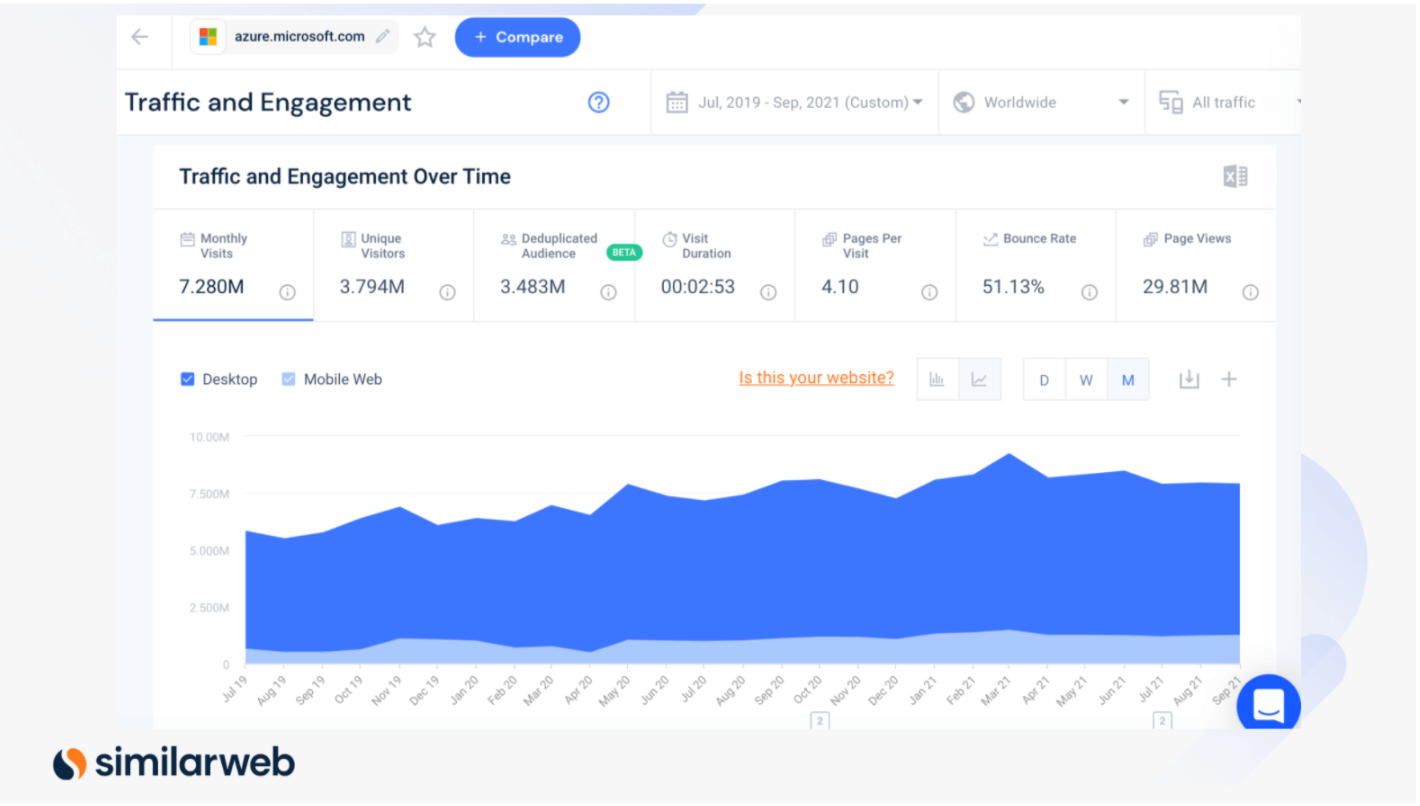Click the back arrow icon

pyautogui.click(x=139, y=37)
